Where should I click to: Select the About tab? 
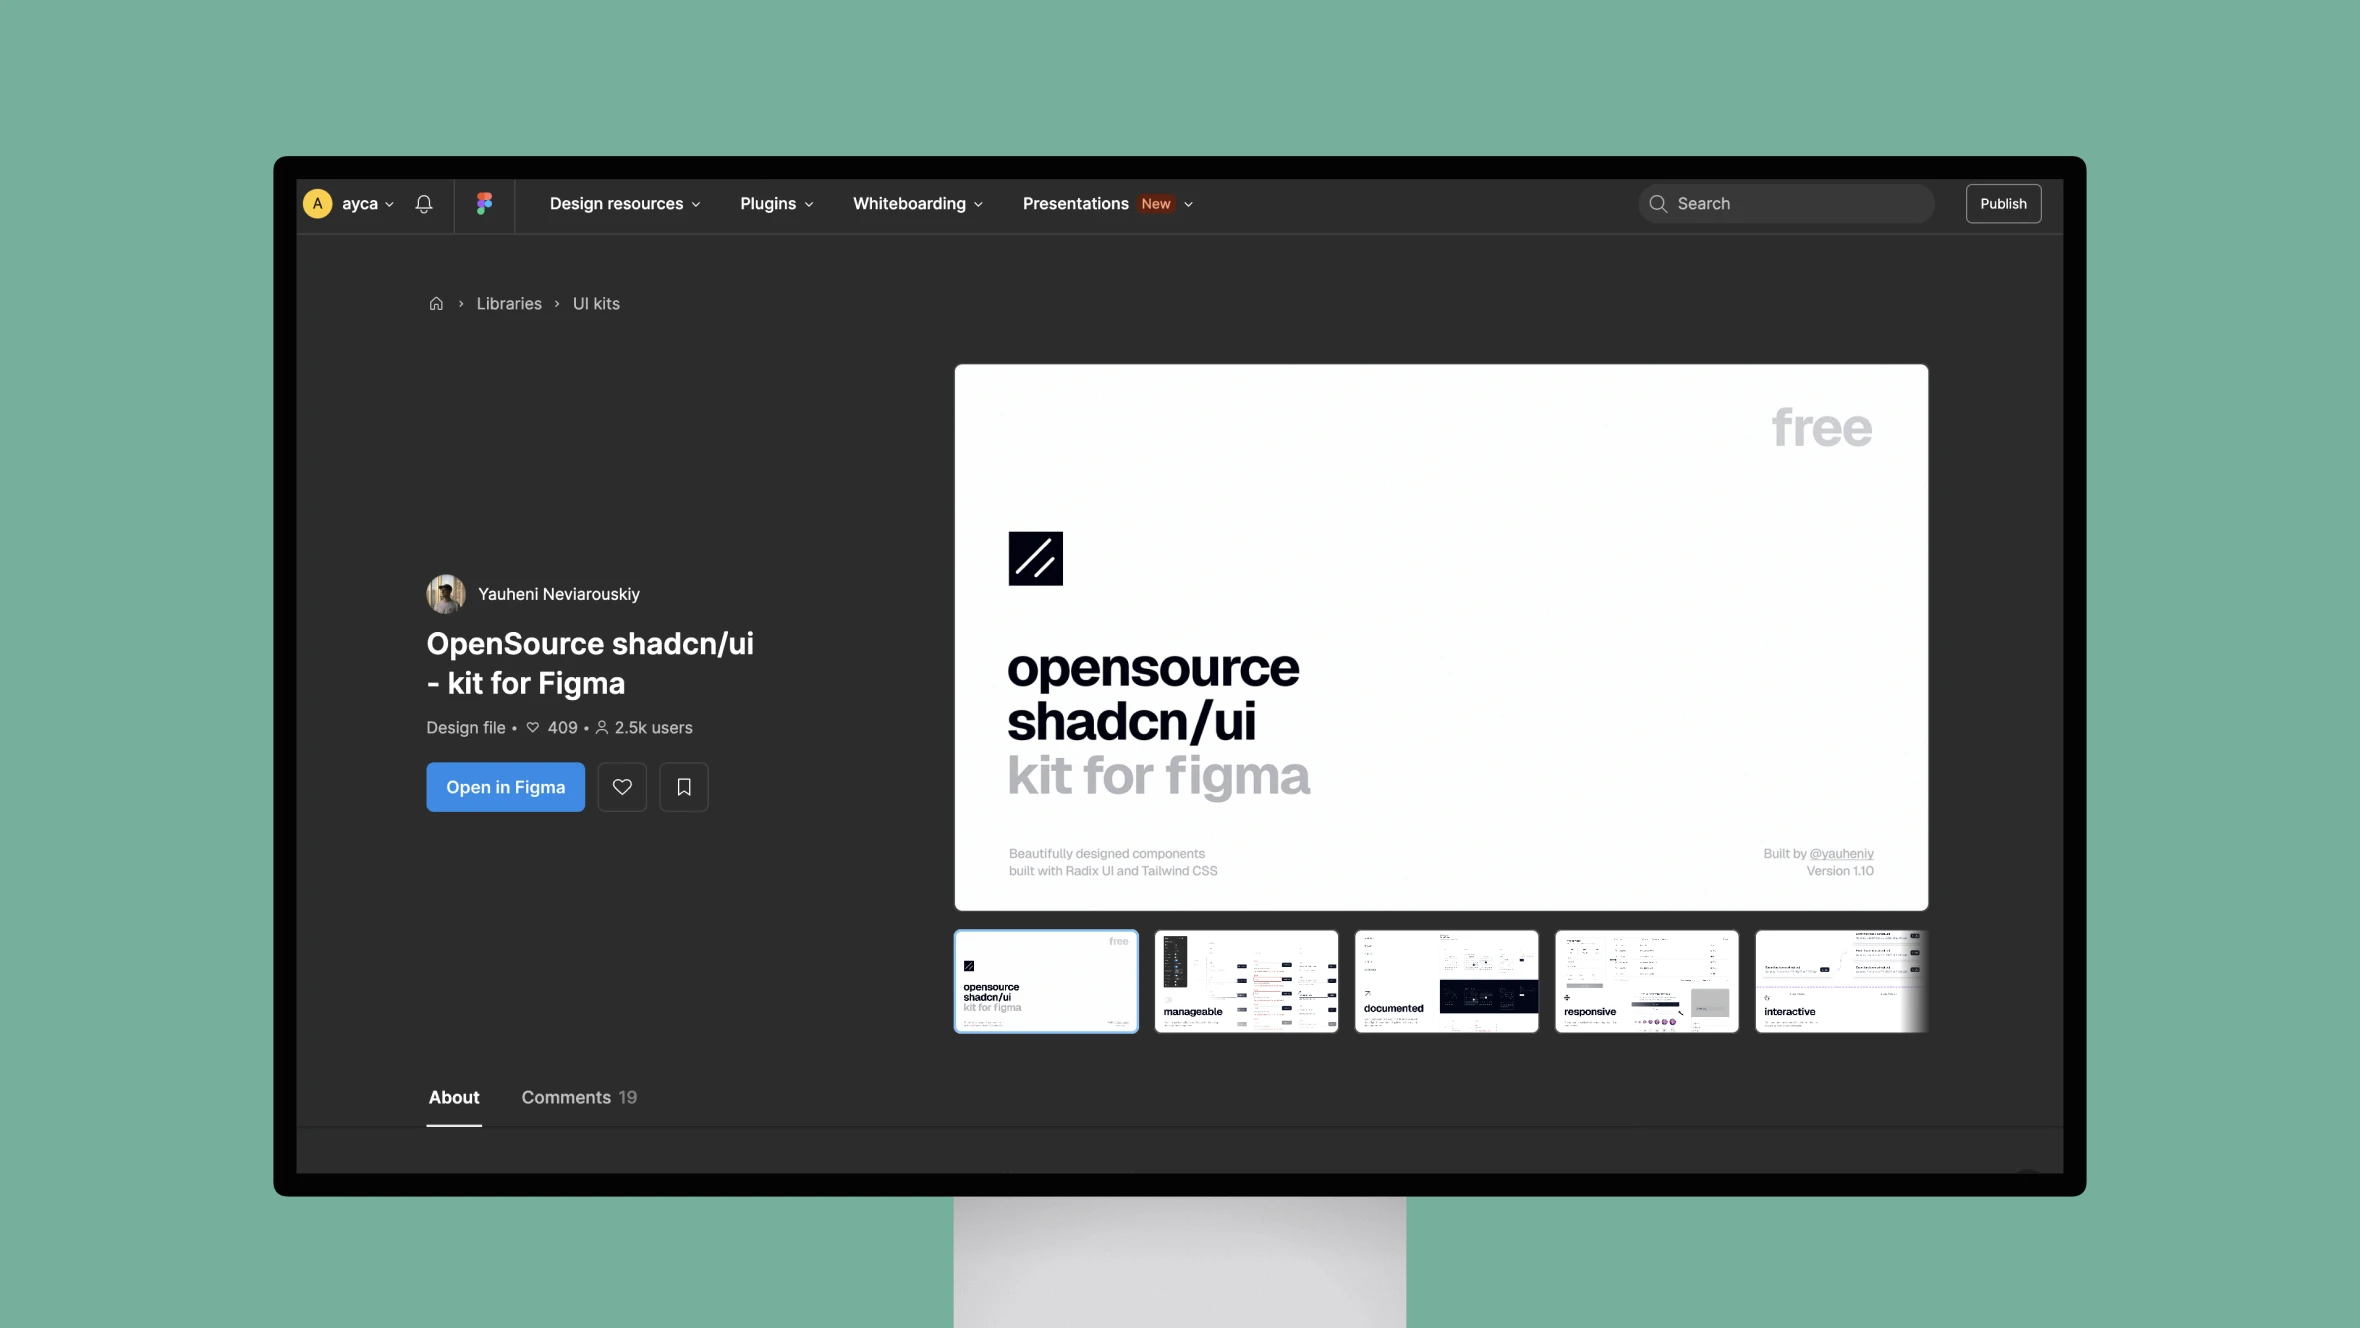coord(452,1098)
